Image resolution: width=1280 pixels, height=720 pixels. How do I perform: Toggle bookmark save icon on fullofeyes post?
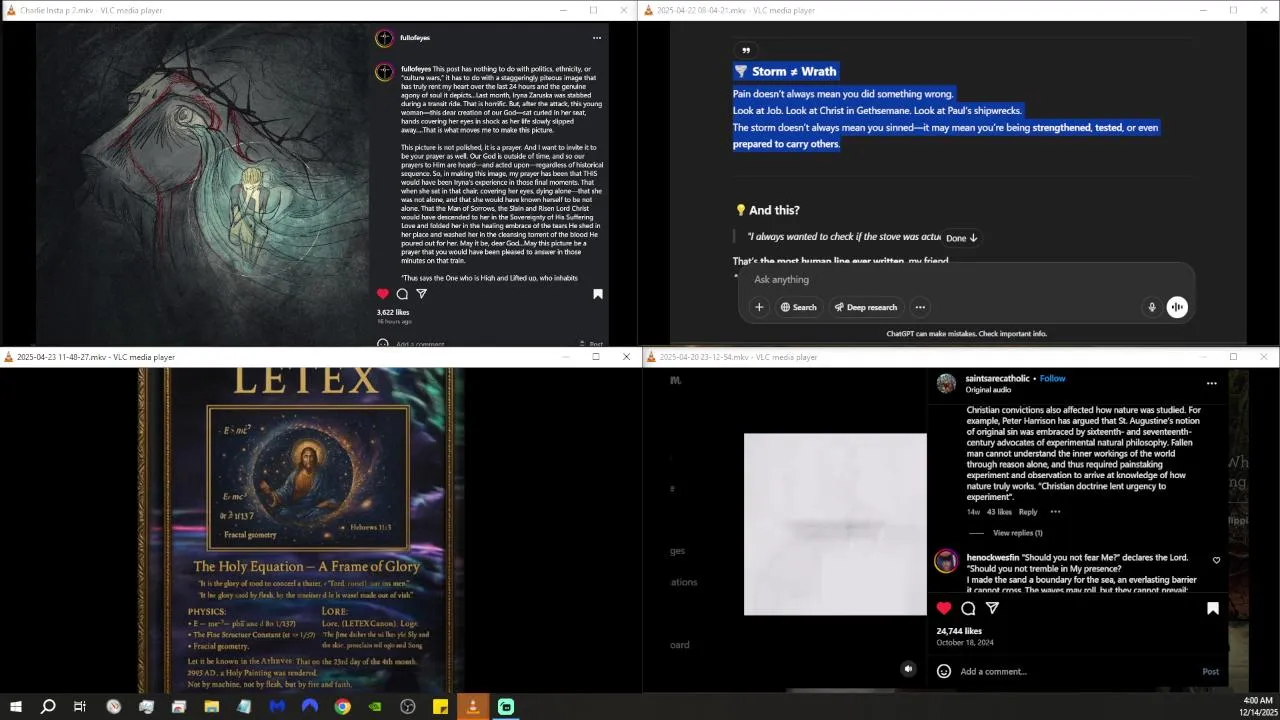point(598,294)
